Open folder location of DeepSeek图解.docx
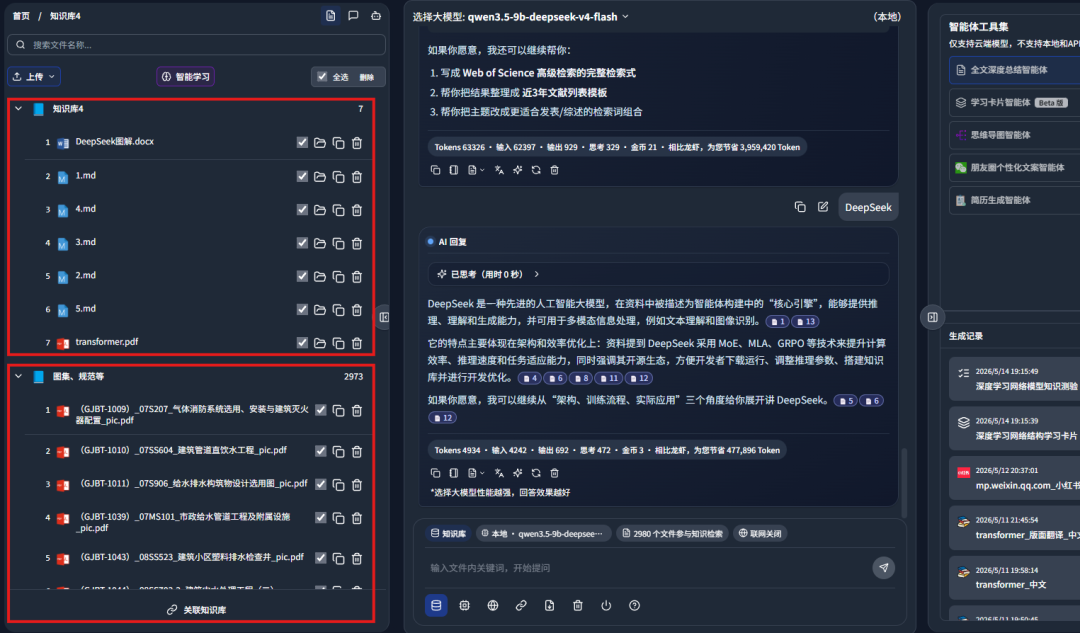Screen dimensions: 1080x633 [320, 143]
